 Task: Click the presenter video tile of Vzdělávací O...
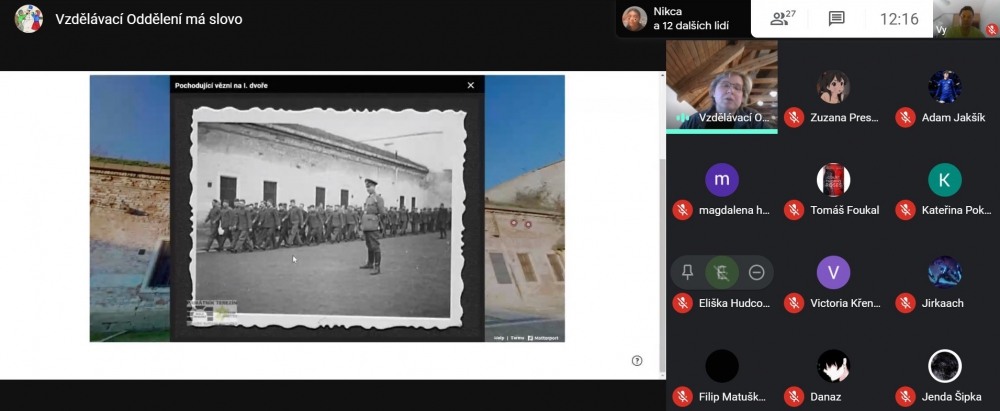click(722, 87)
